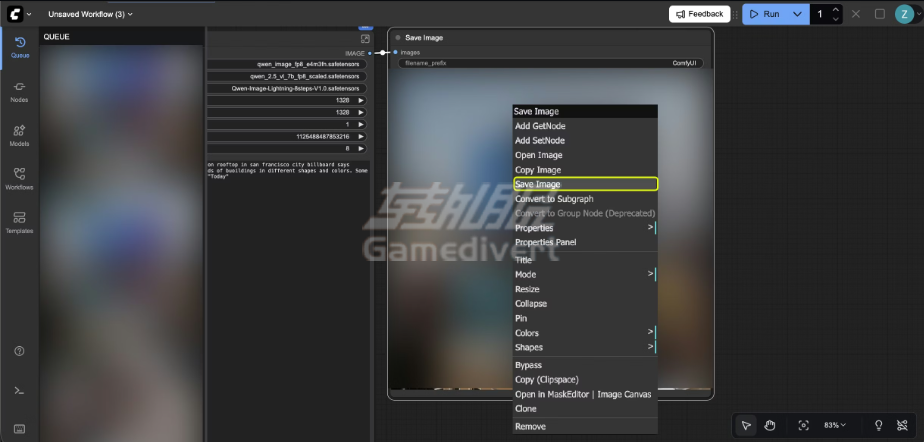Select Remove in context menu
924x442 pixels.
click(585, 426)
